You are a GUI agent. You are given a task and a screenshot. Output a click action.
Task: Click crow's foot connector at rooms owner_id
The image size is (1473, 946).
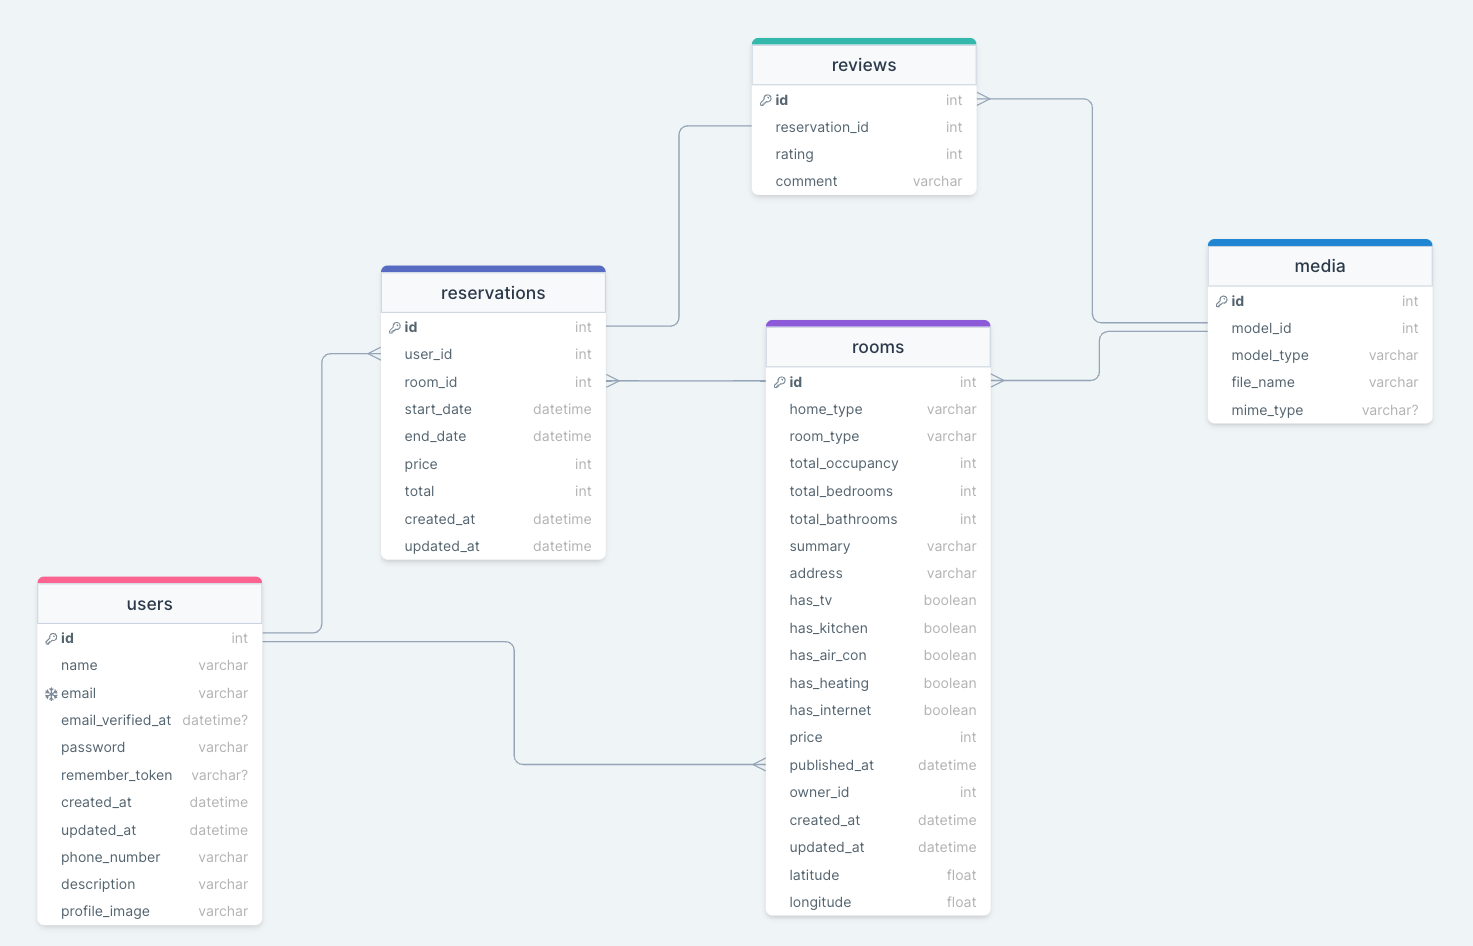point(759,765)
